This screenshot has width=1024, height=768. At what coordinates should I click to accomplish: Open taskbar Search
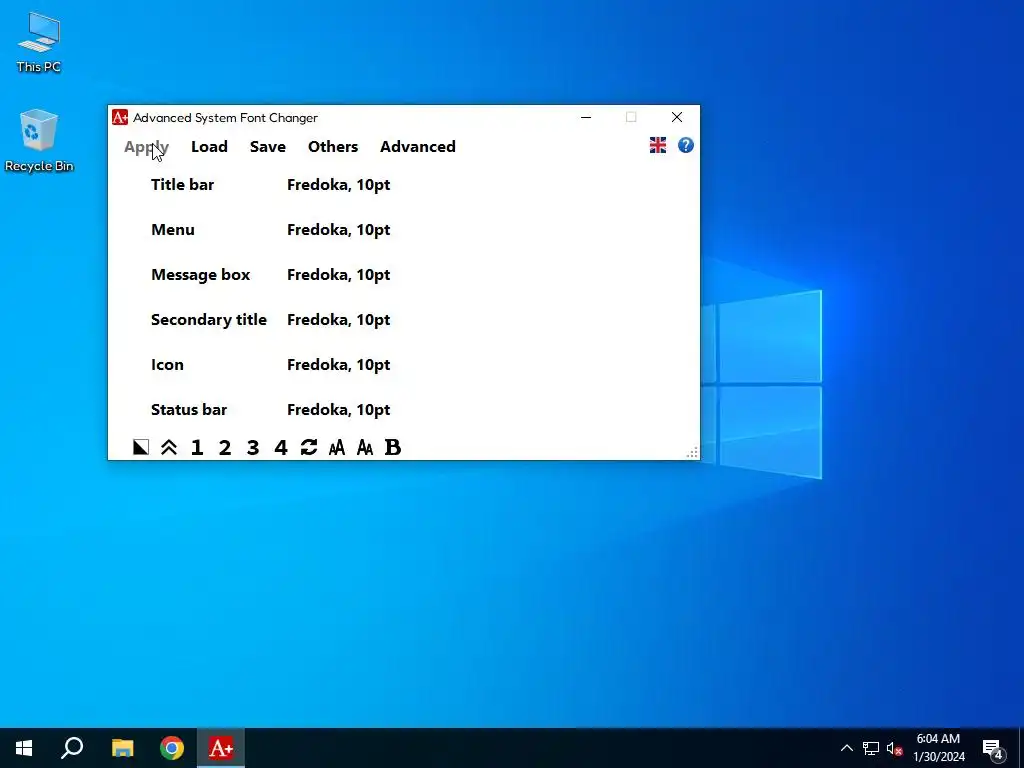point(72,748)
